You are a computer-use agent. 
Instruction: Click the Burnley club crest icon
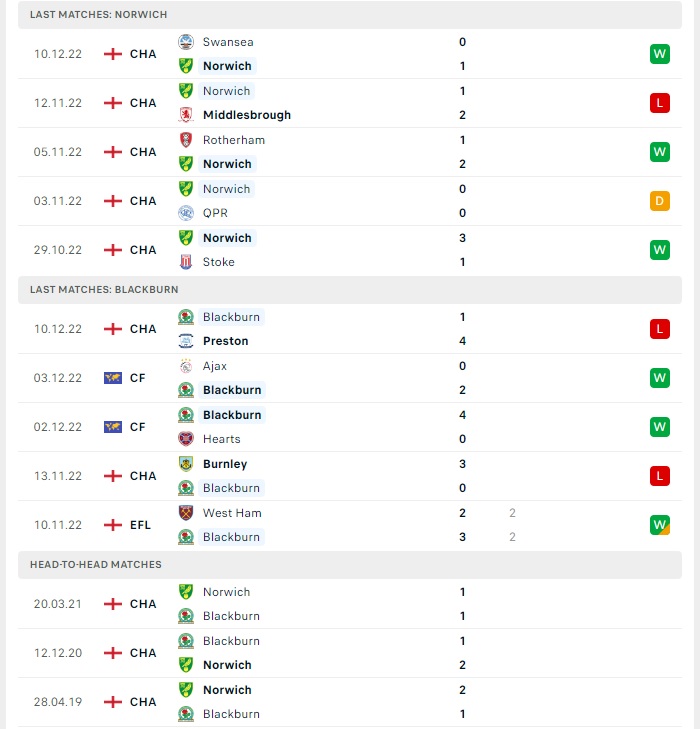click(186, 464)
